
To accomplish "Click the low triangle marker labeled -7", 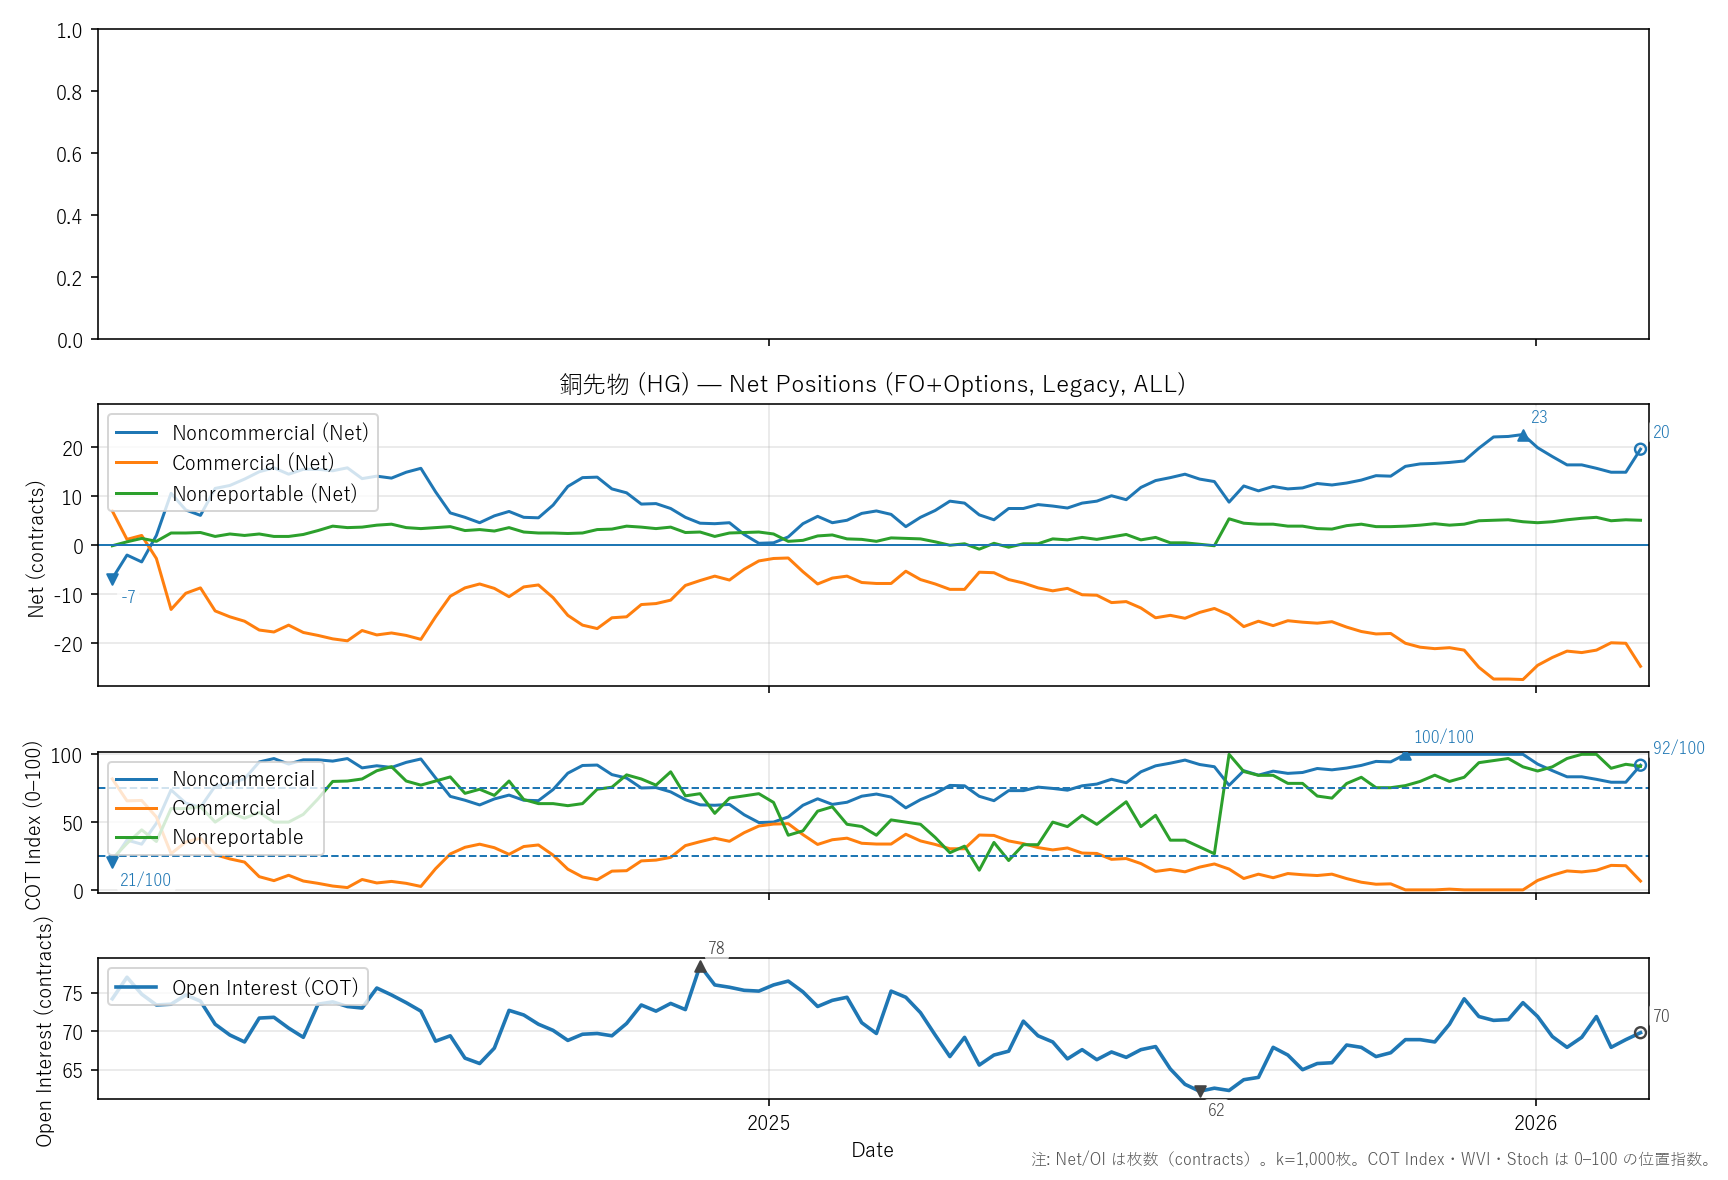I will (x=112, y=579).
